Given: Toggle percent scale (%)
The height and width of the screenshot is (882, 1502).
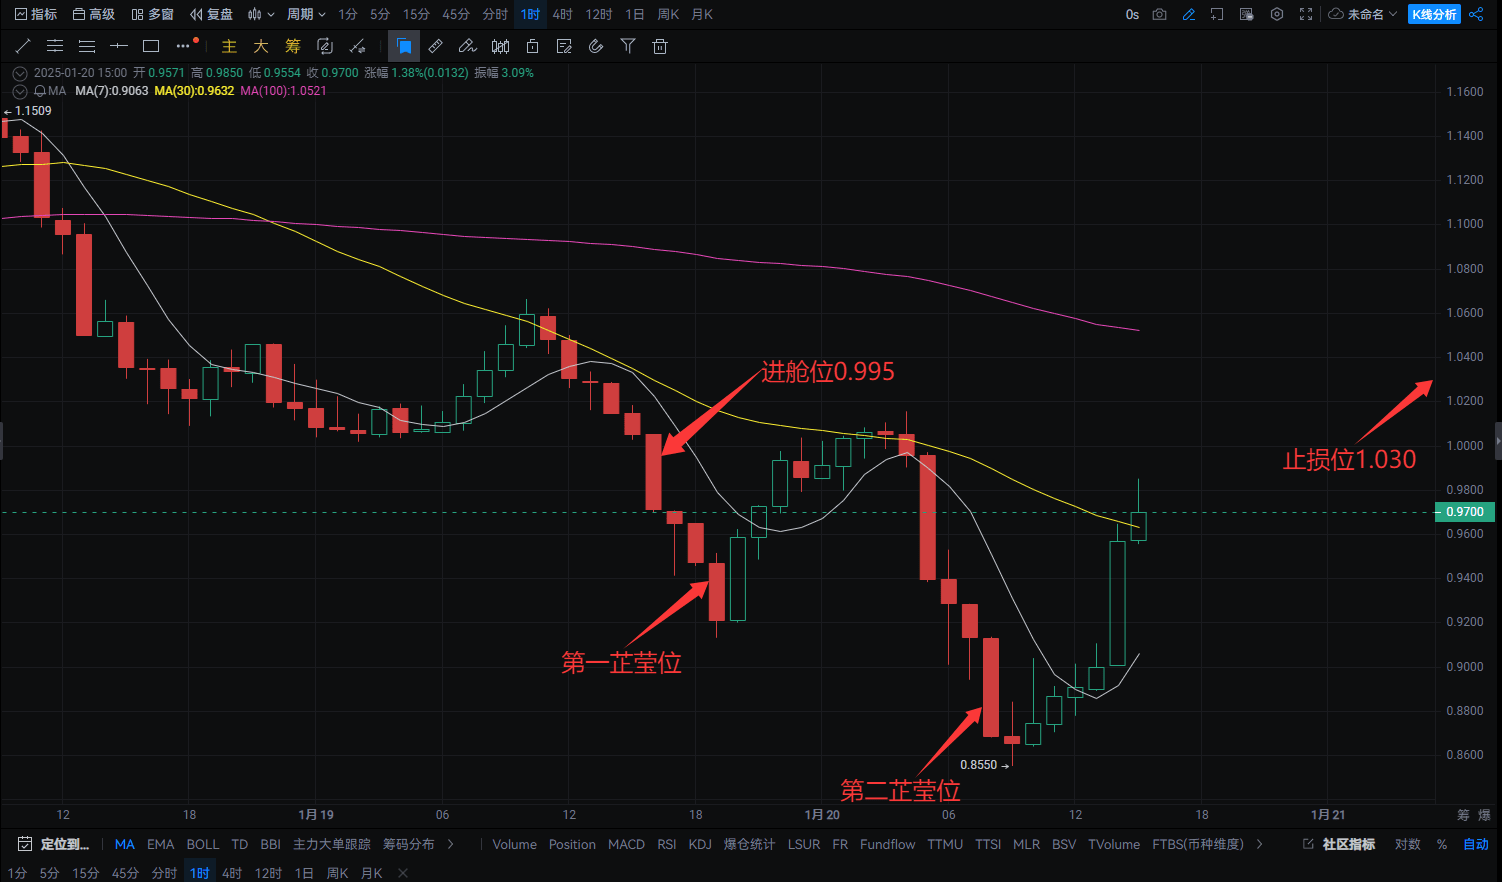Looking at the screenshot, I should 1442,845.
